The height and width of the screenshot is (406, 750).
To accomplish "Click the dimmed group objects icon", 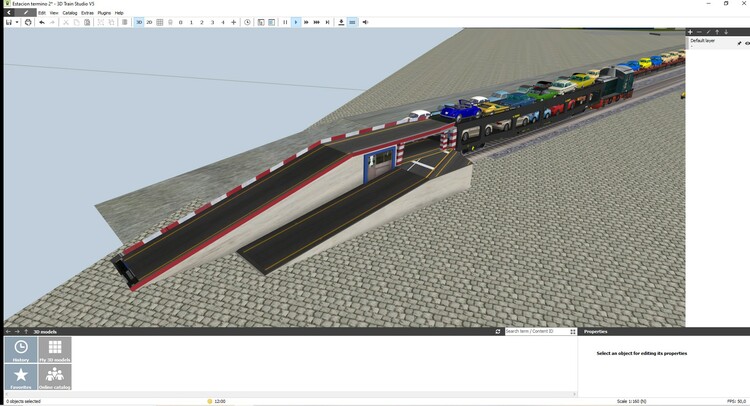I will click(100, 22).
